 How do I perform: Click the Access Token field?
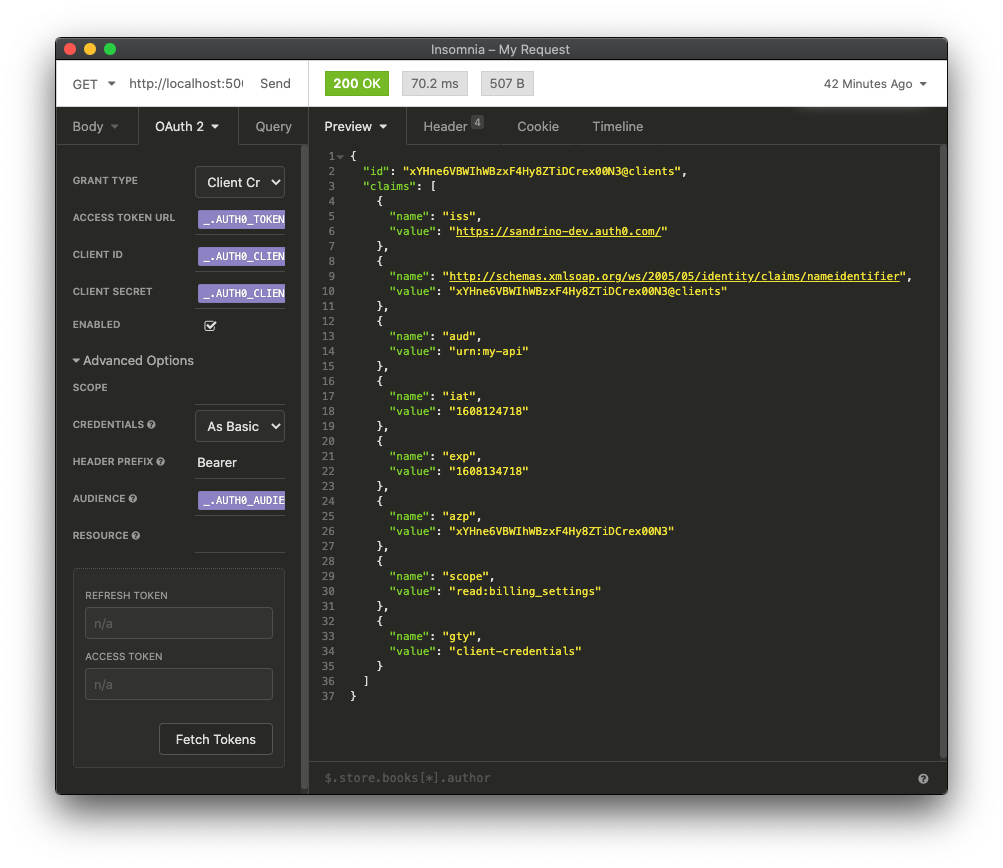point(178,684)
